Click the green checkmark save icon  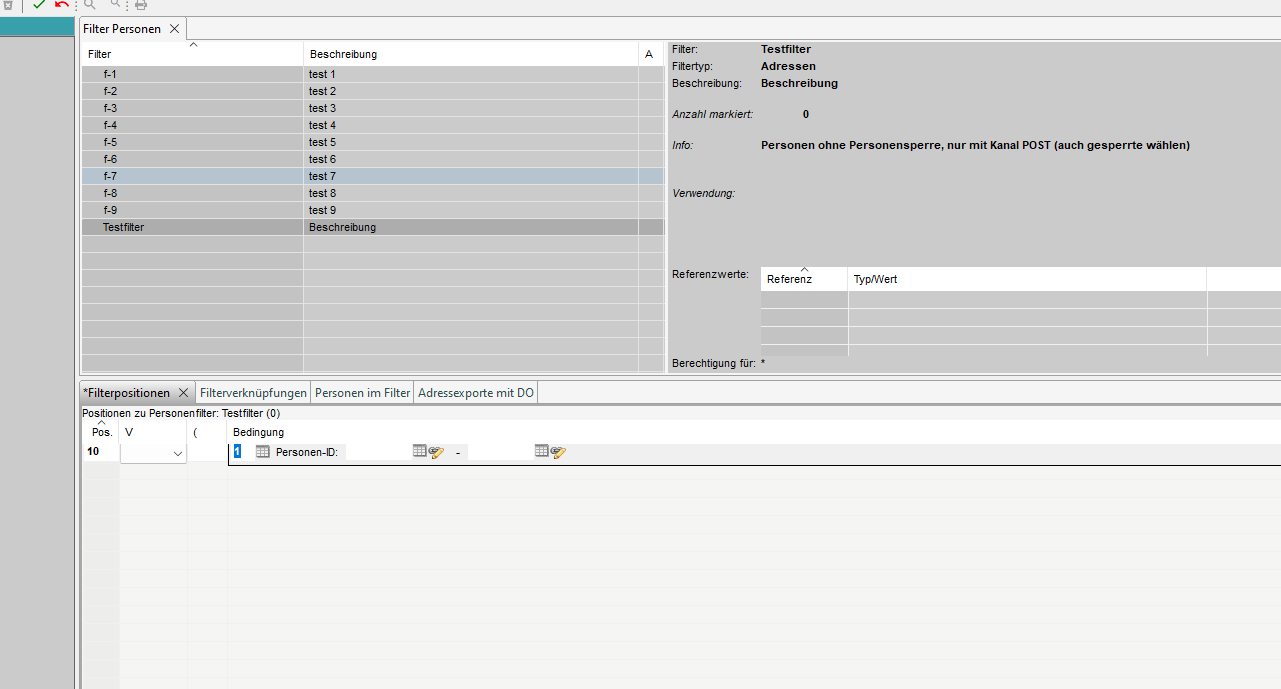[39, 5]
